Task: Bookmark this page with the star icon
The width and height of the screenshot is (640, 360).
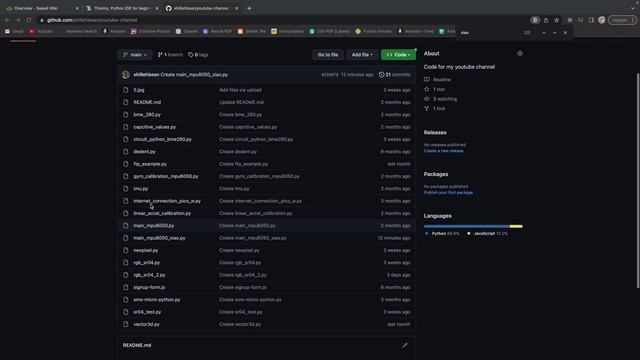Action: [556, 20]
